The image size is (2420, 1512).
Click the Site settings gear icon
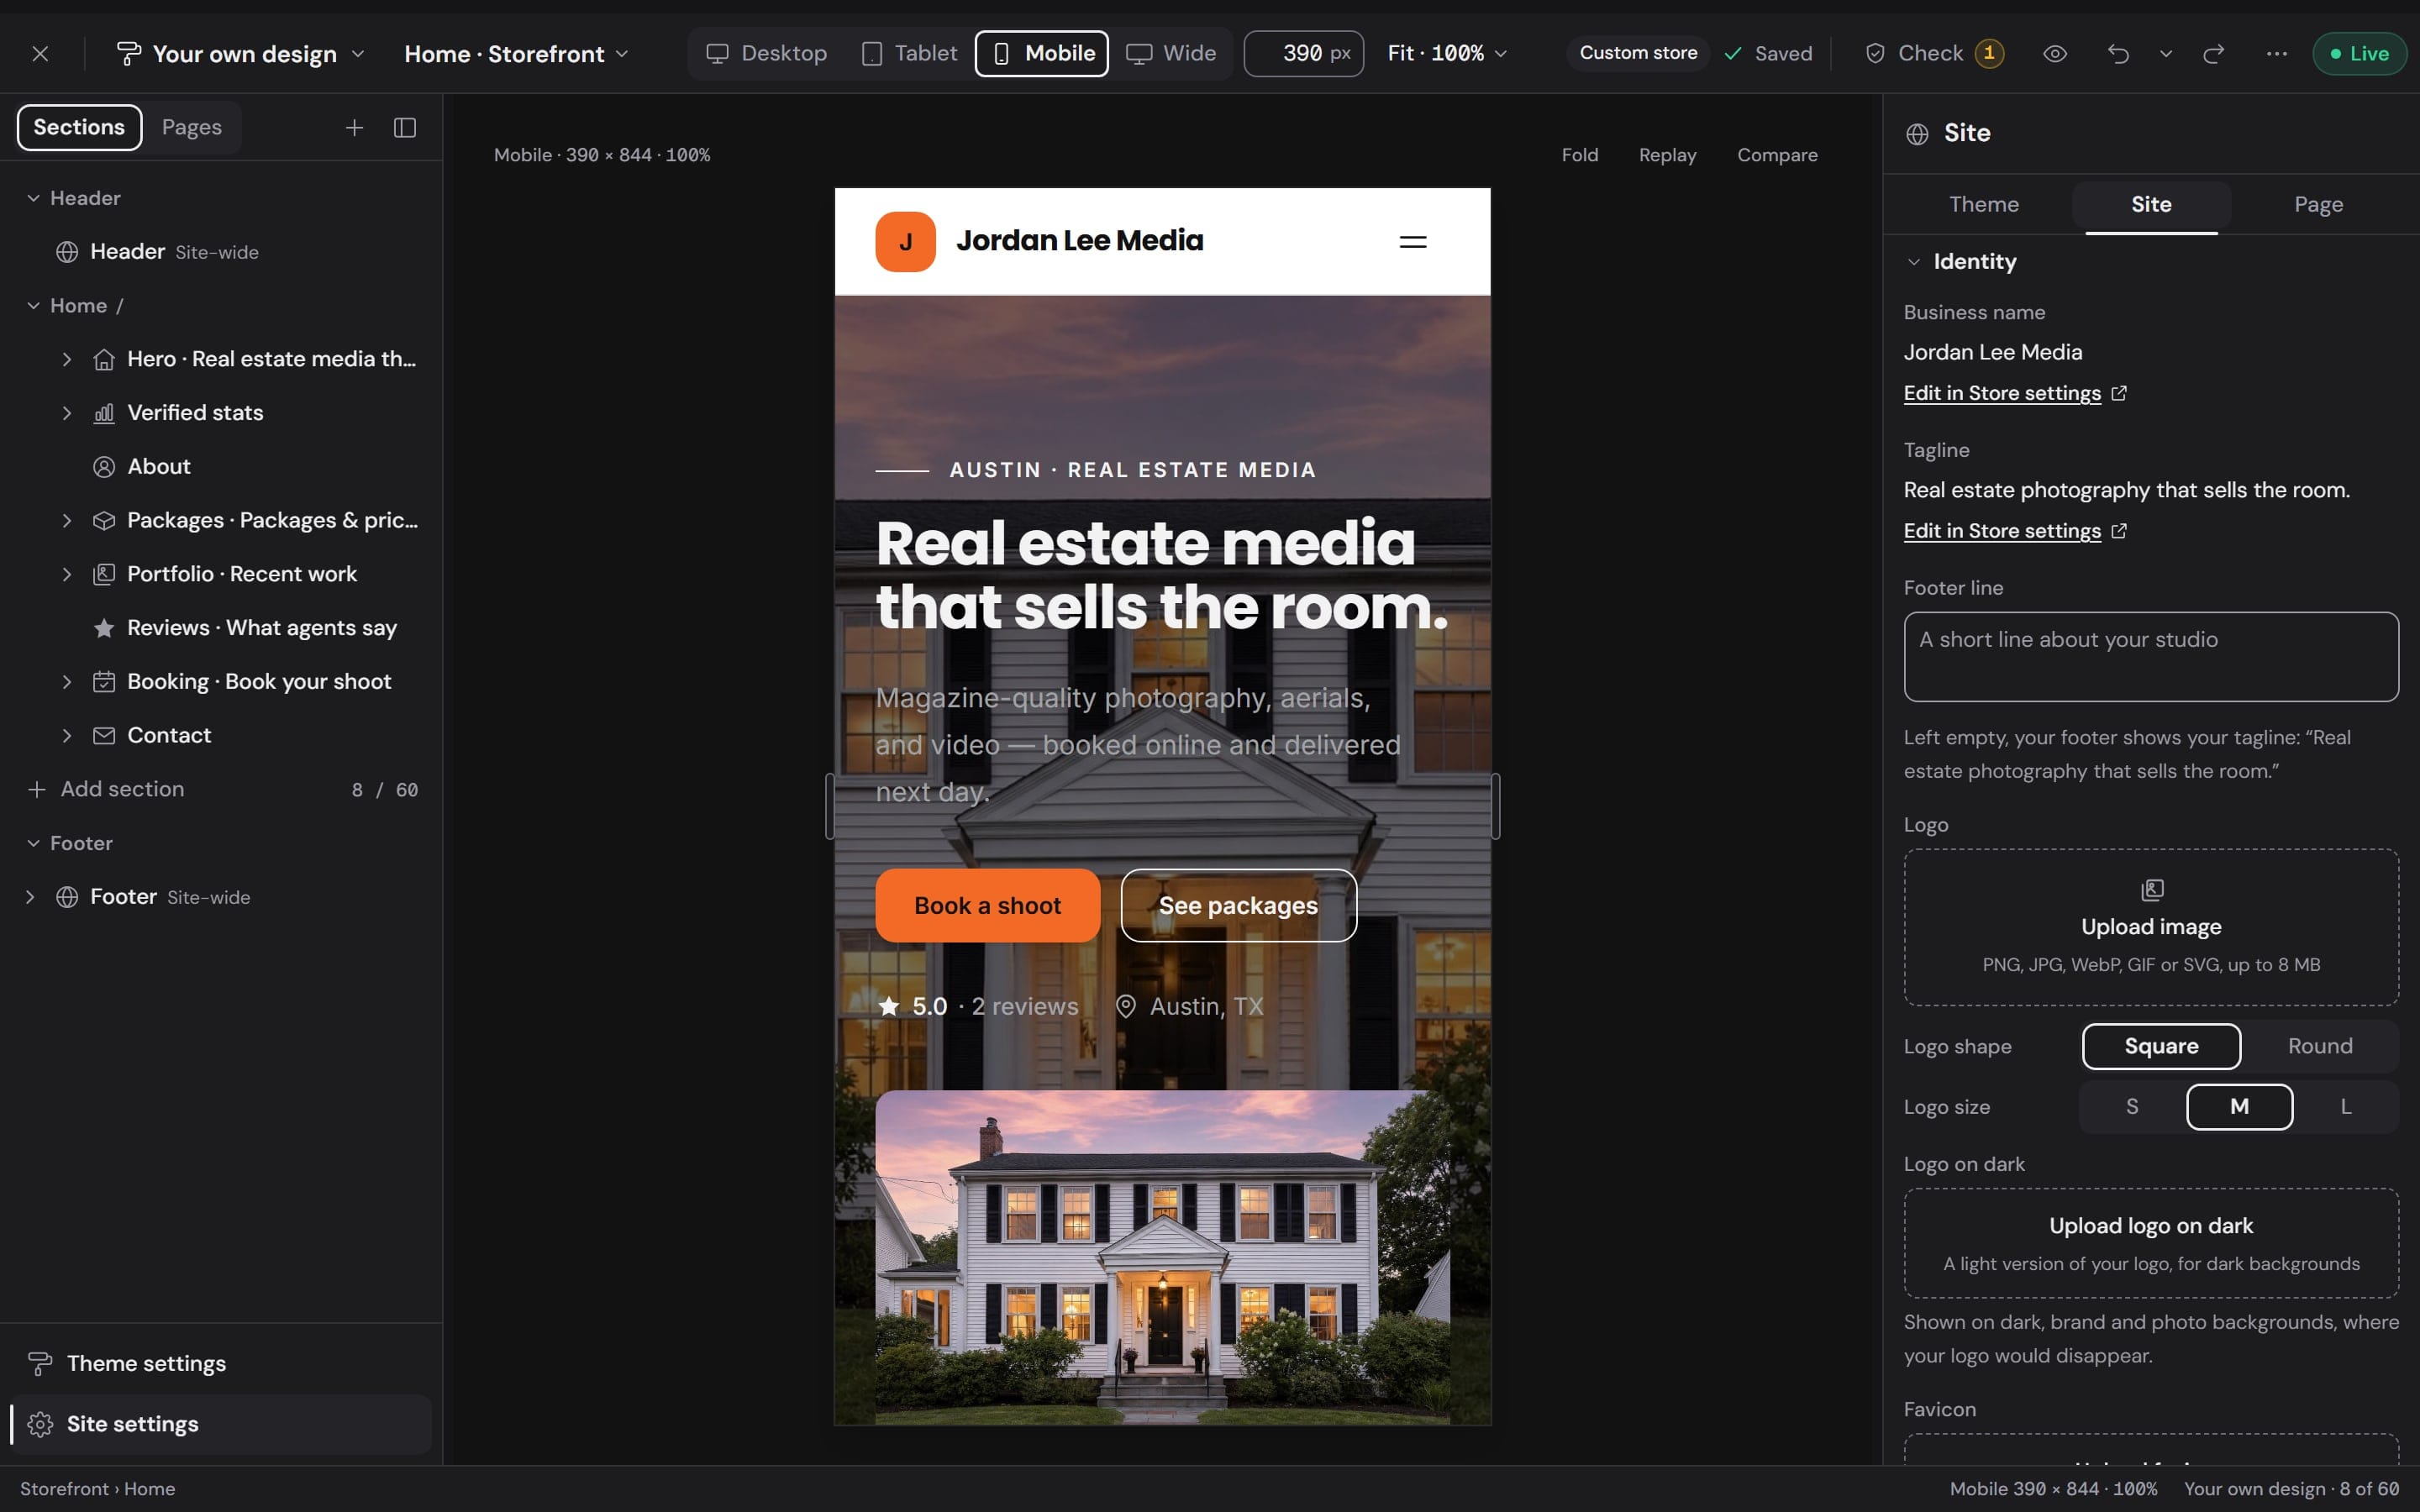click(40, 1424)
